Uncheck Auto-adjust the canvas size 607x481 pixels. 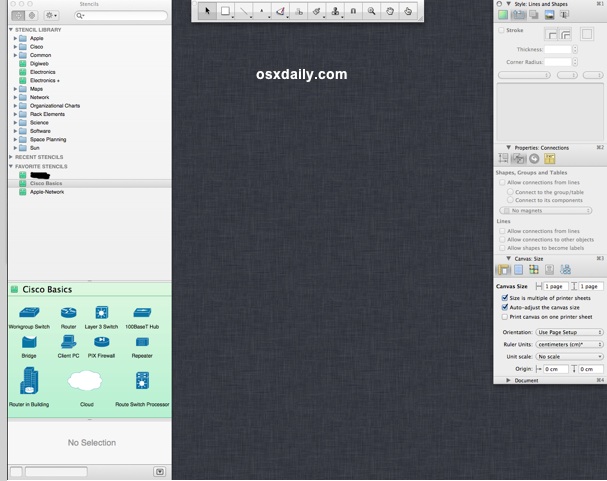(504, 307)
